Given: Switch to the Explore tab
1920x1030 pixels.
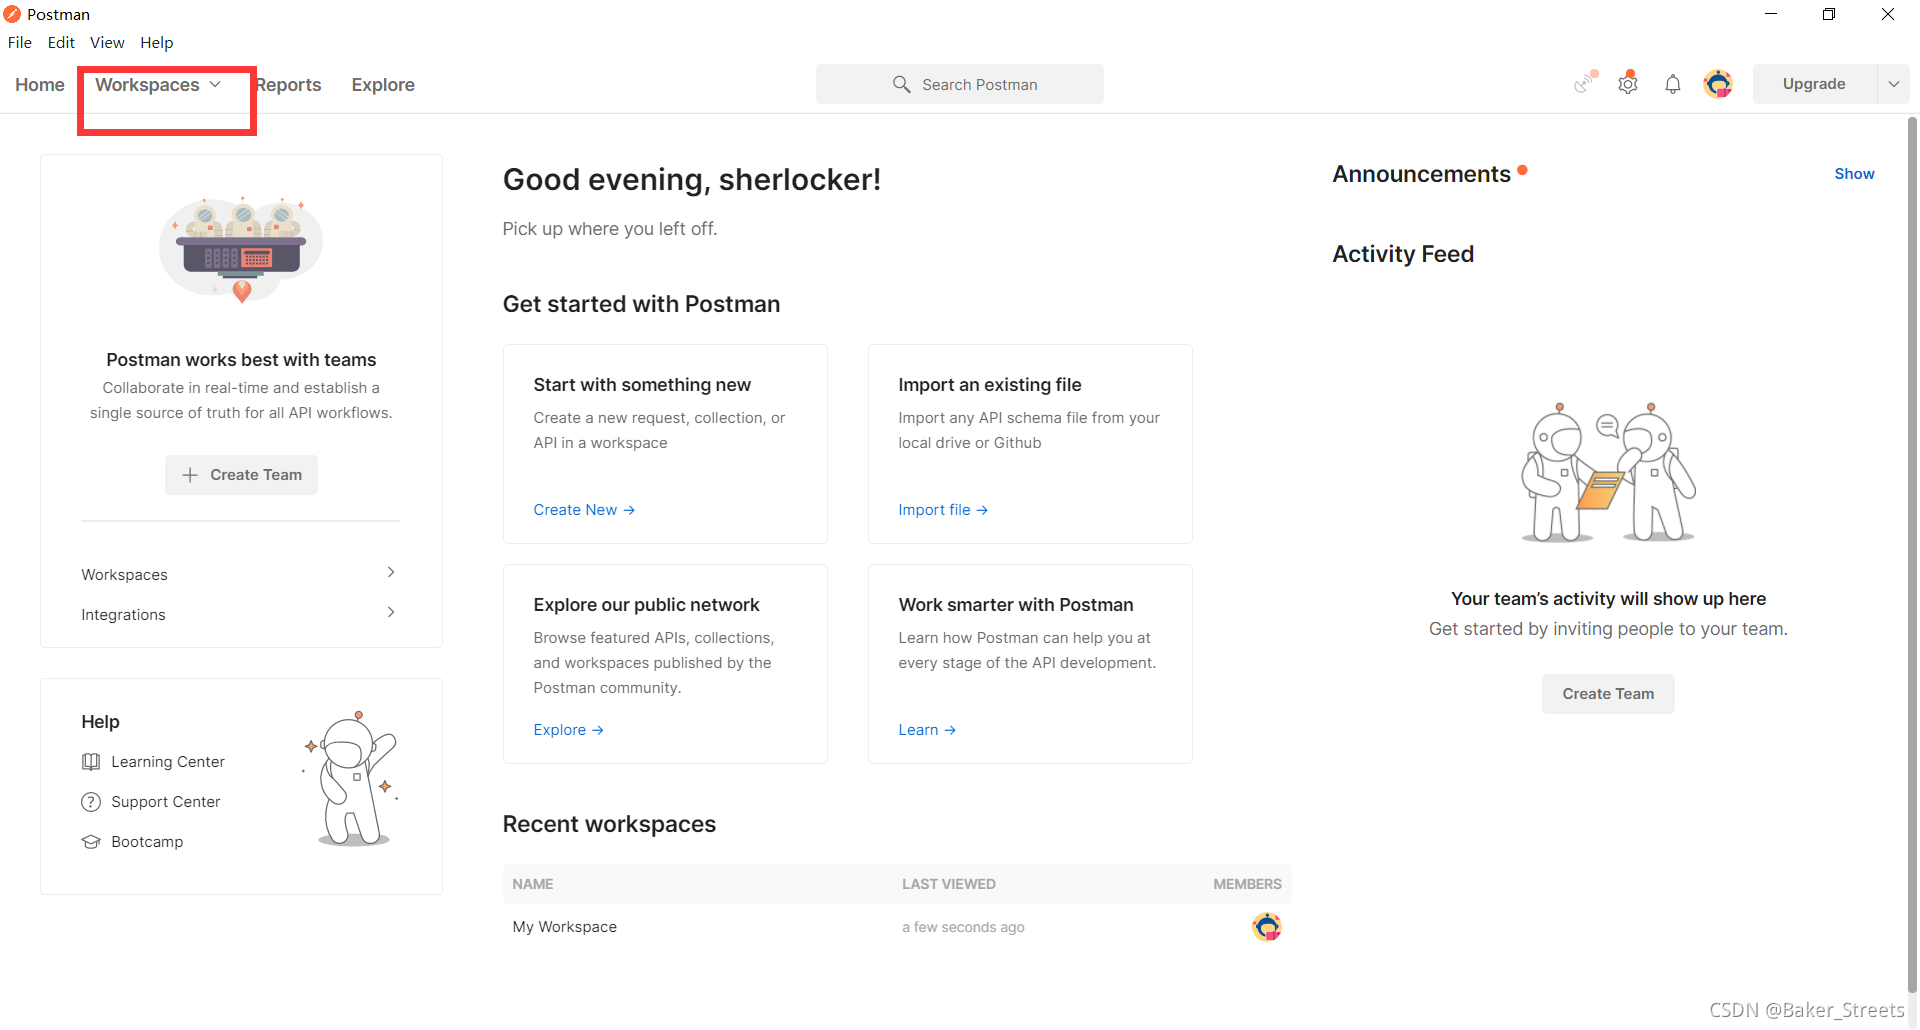Looking at the screenshot, I should click(x=383, y=85).
